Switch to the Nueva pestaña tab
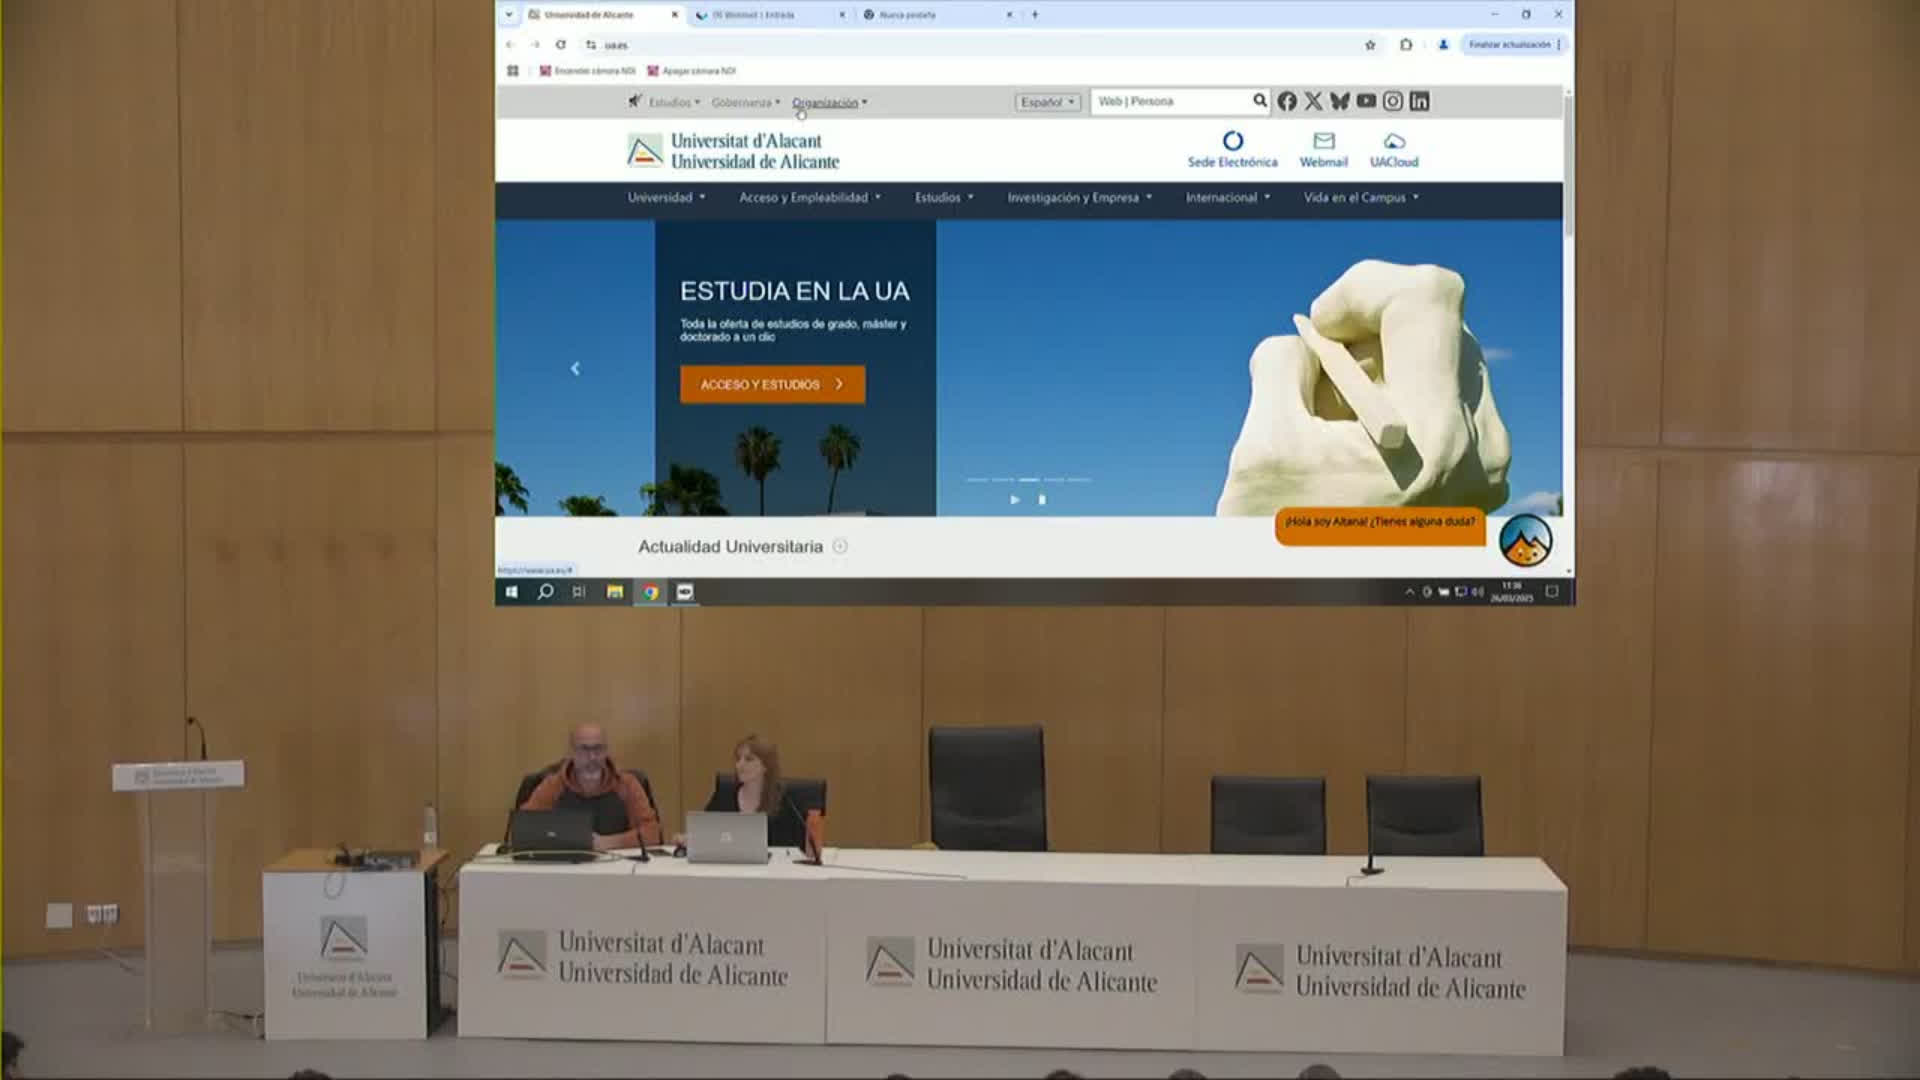The image size is (1920, 1080). pyautogui.click(x=938, y=15)
